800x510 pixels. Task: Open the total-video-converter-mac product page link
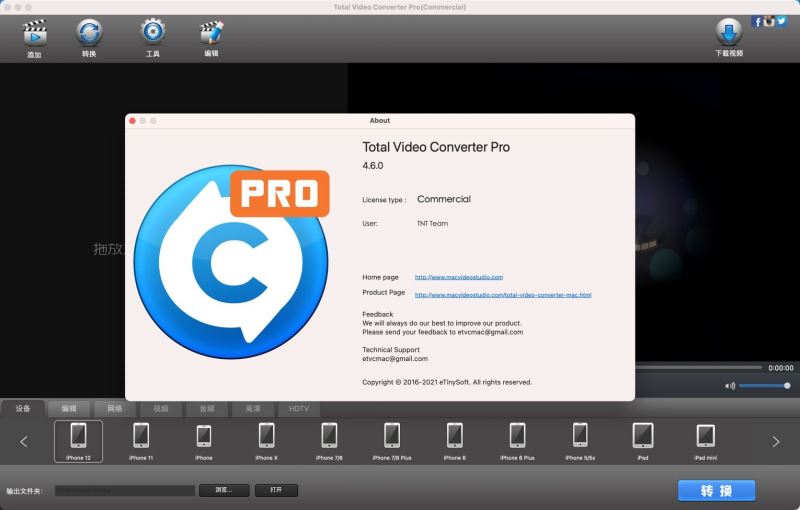click(503, 295)
